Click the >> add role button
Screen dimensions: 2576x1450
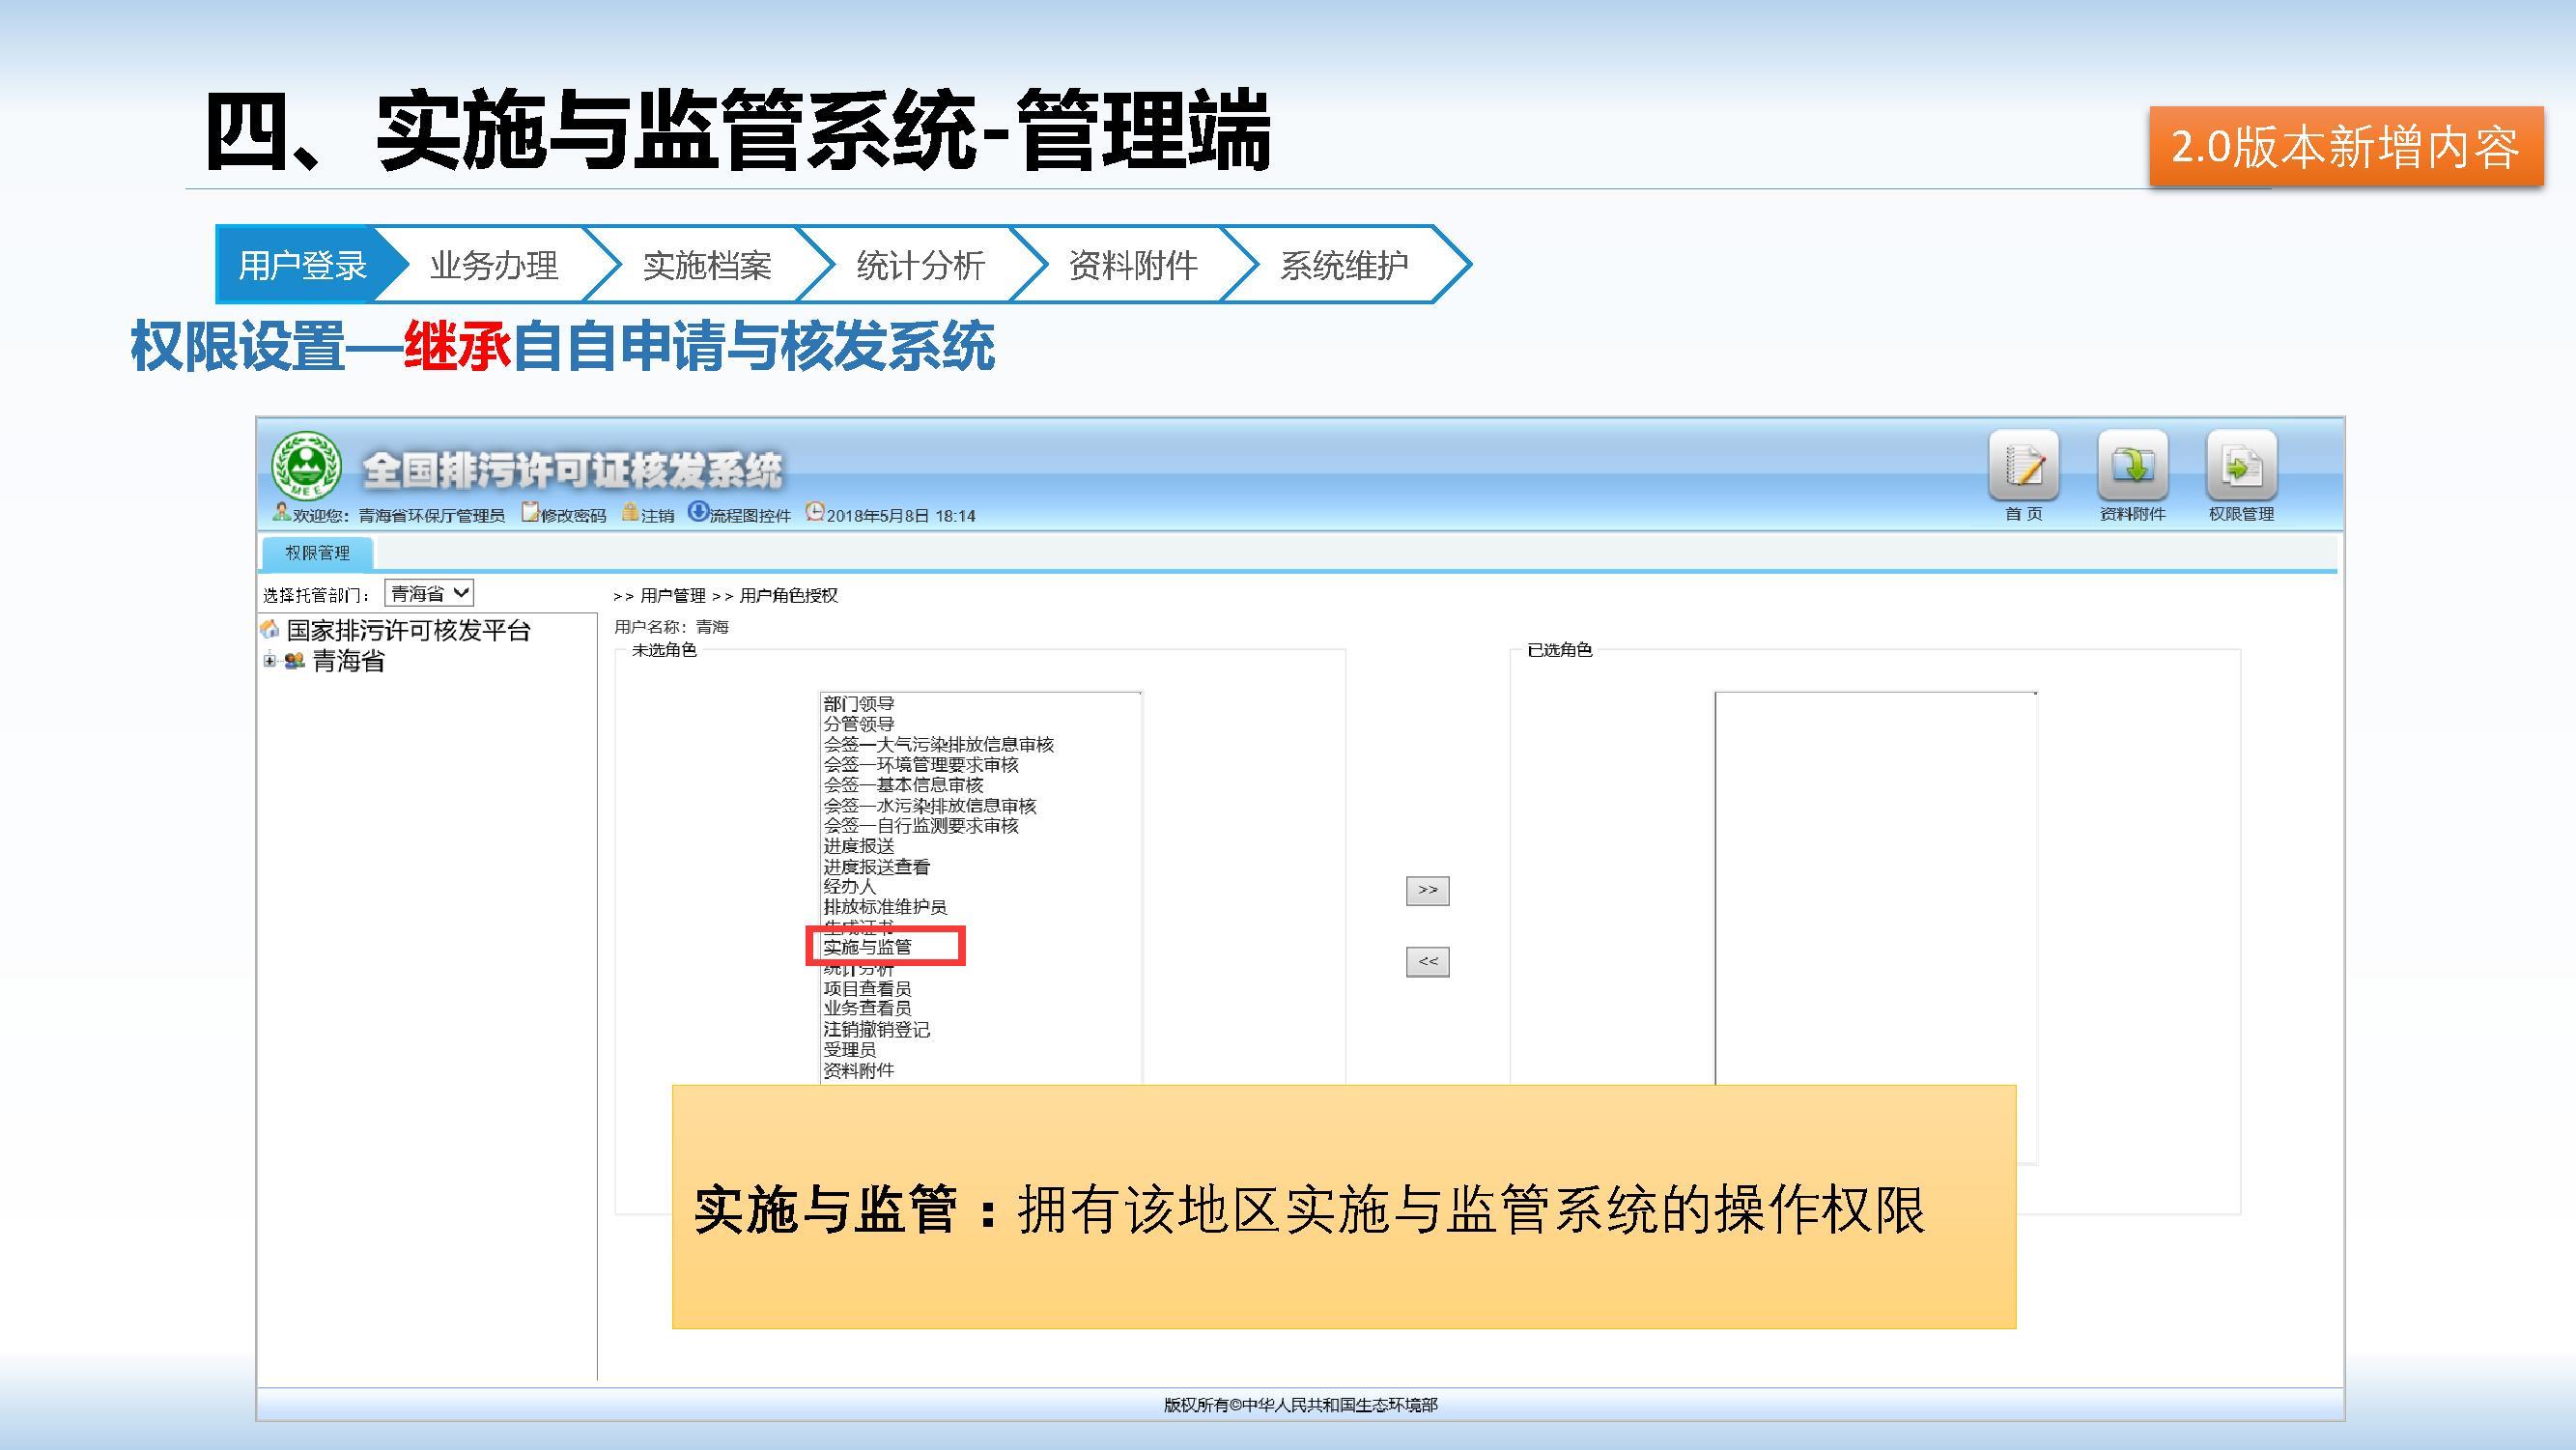(x=1427, y=890)
